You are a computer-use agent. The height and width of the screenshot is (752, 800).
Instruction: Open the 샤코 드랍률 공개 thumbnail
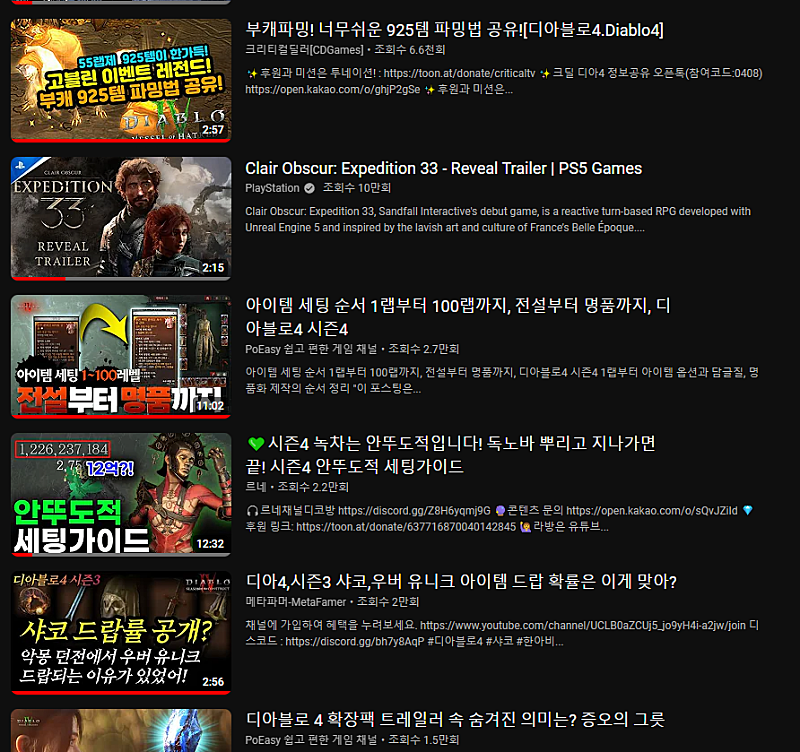[121, 633]
